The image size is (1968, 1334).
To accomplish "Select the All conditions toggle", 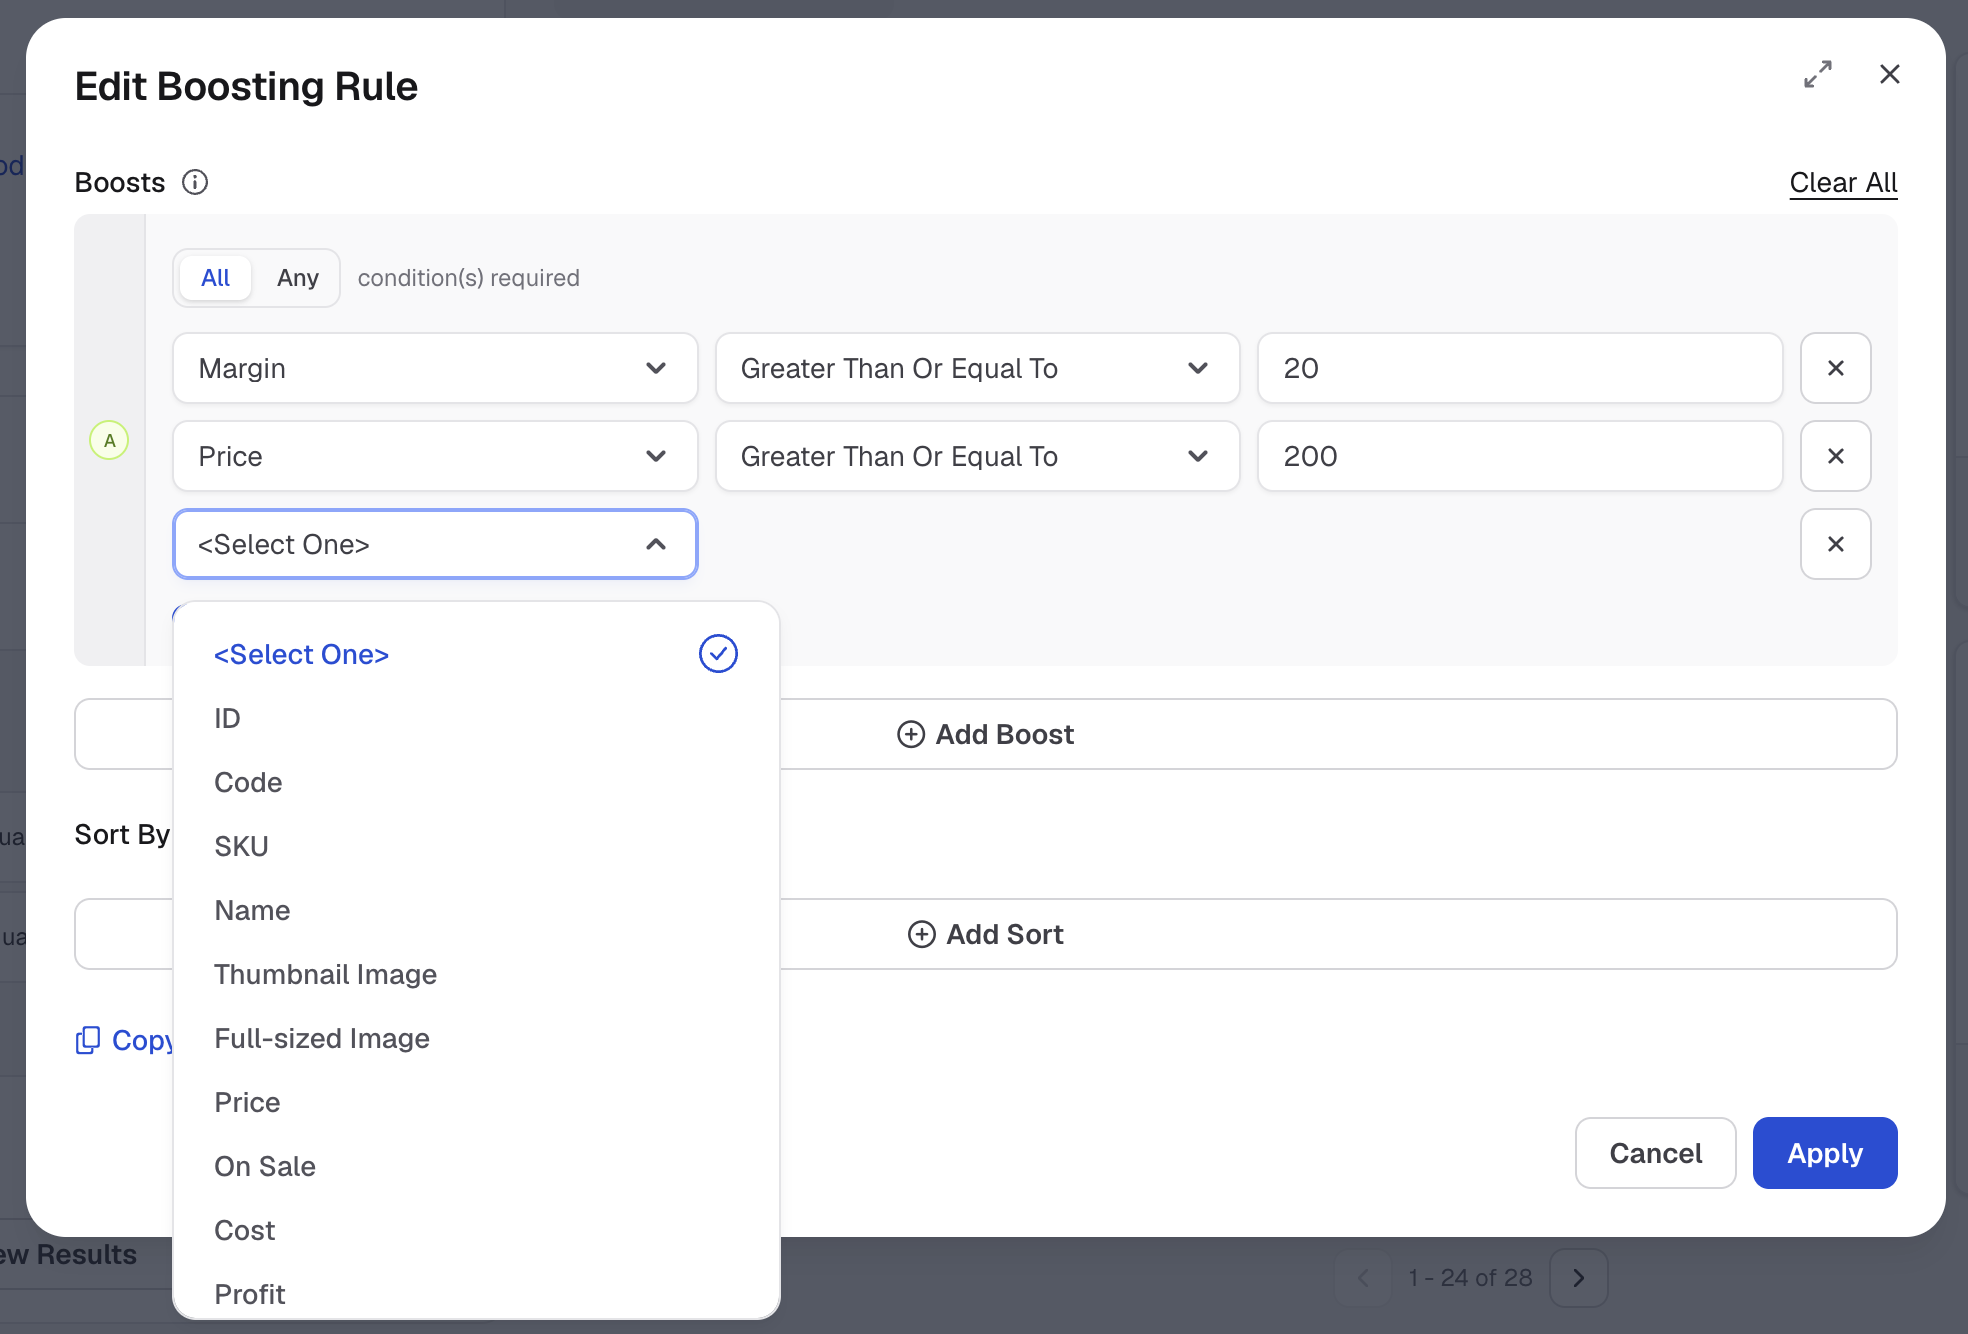I will click(215, 278).
